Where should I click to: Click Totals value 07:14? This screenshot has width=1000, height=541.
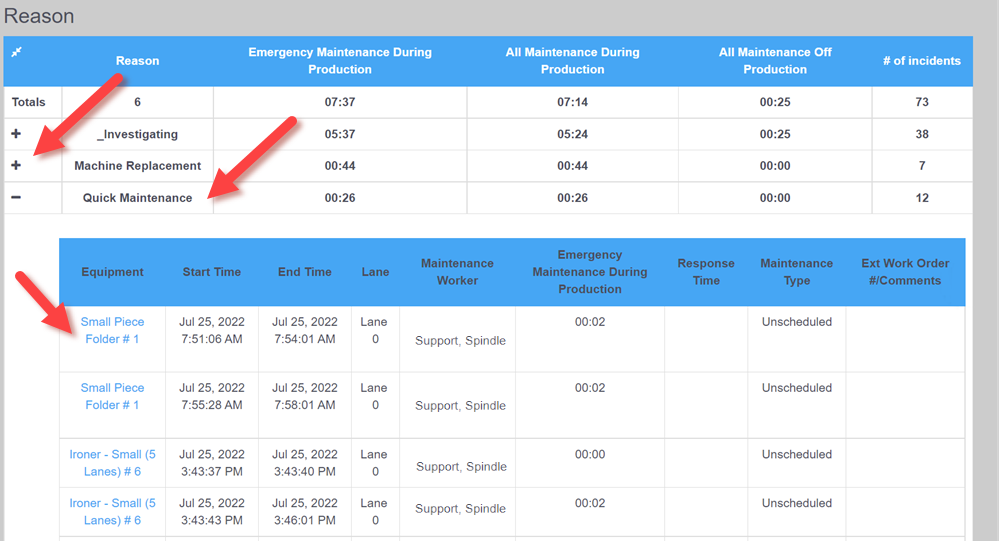pos(573,102)
